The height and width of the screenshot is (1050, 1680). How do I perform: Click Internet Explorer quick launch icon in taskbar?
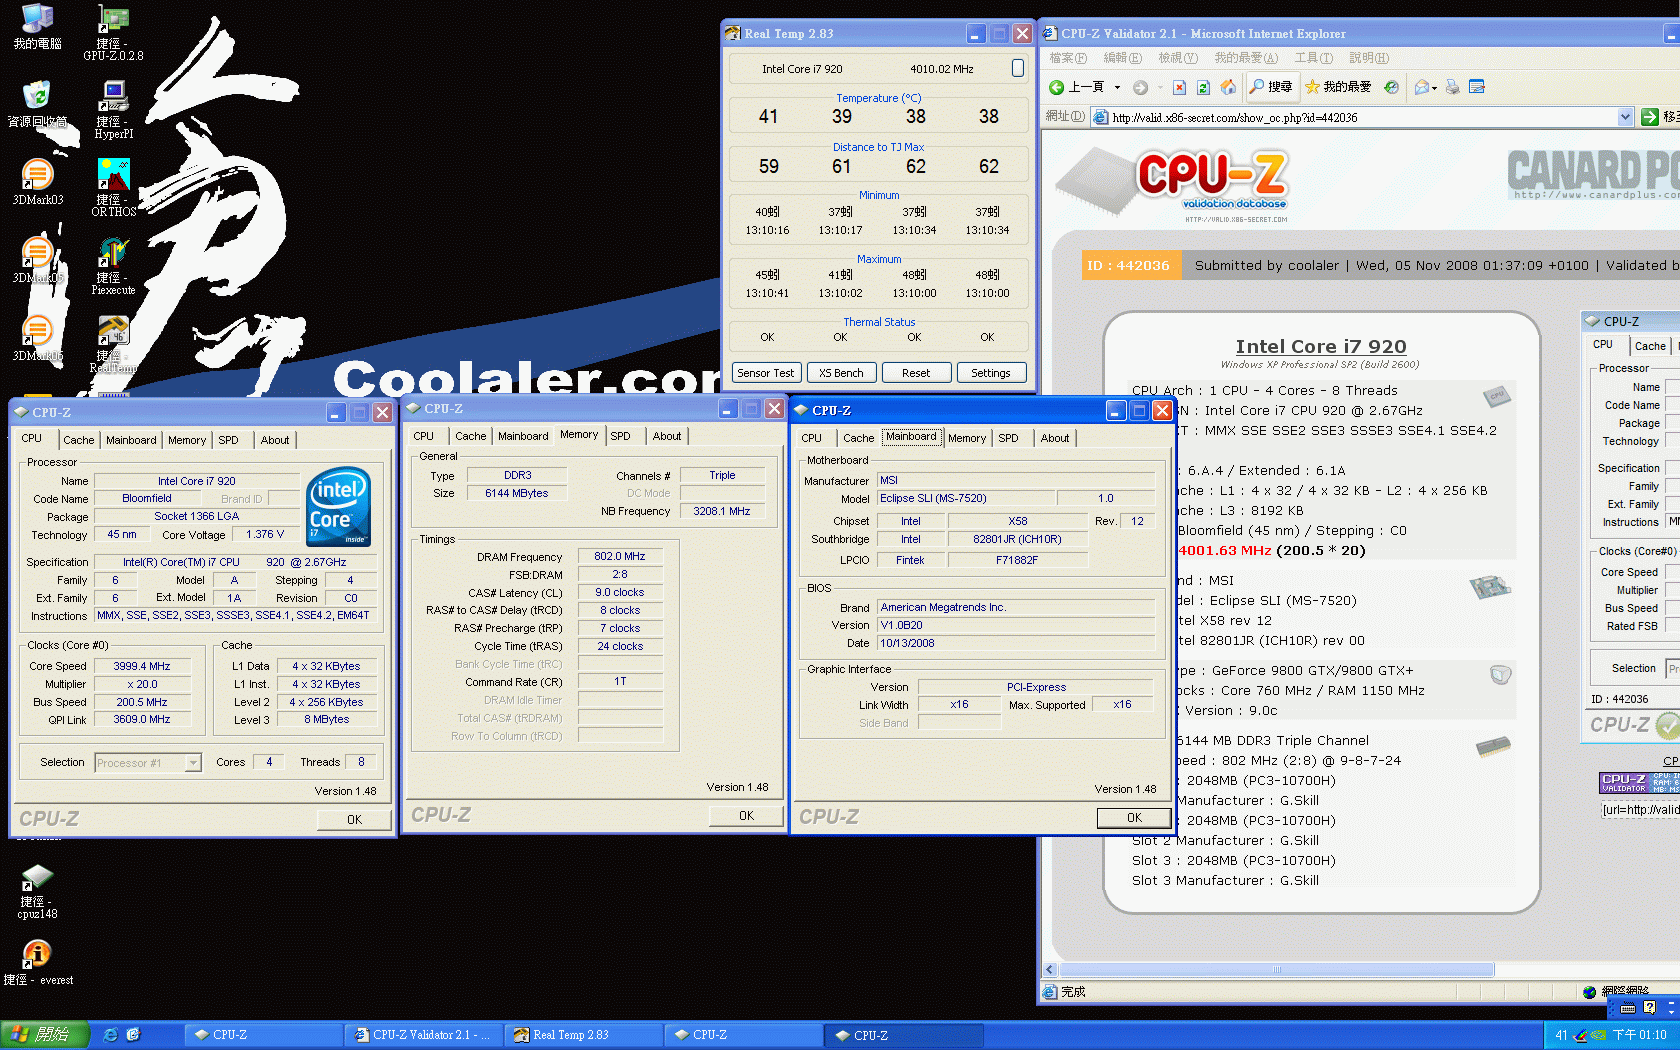click(x=111, y=1035)
